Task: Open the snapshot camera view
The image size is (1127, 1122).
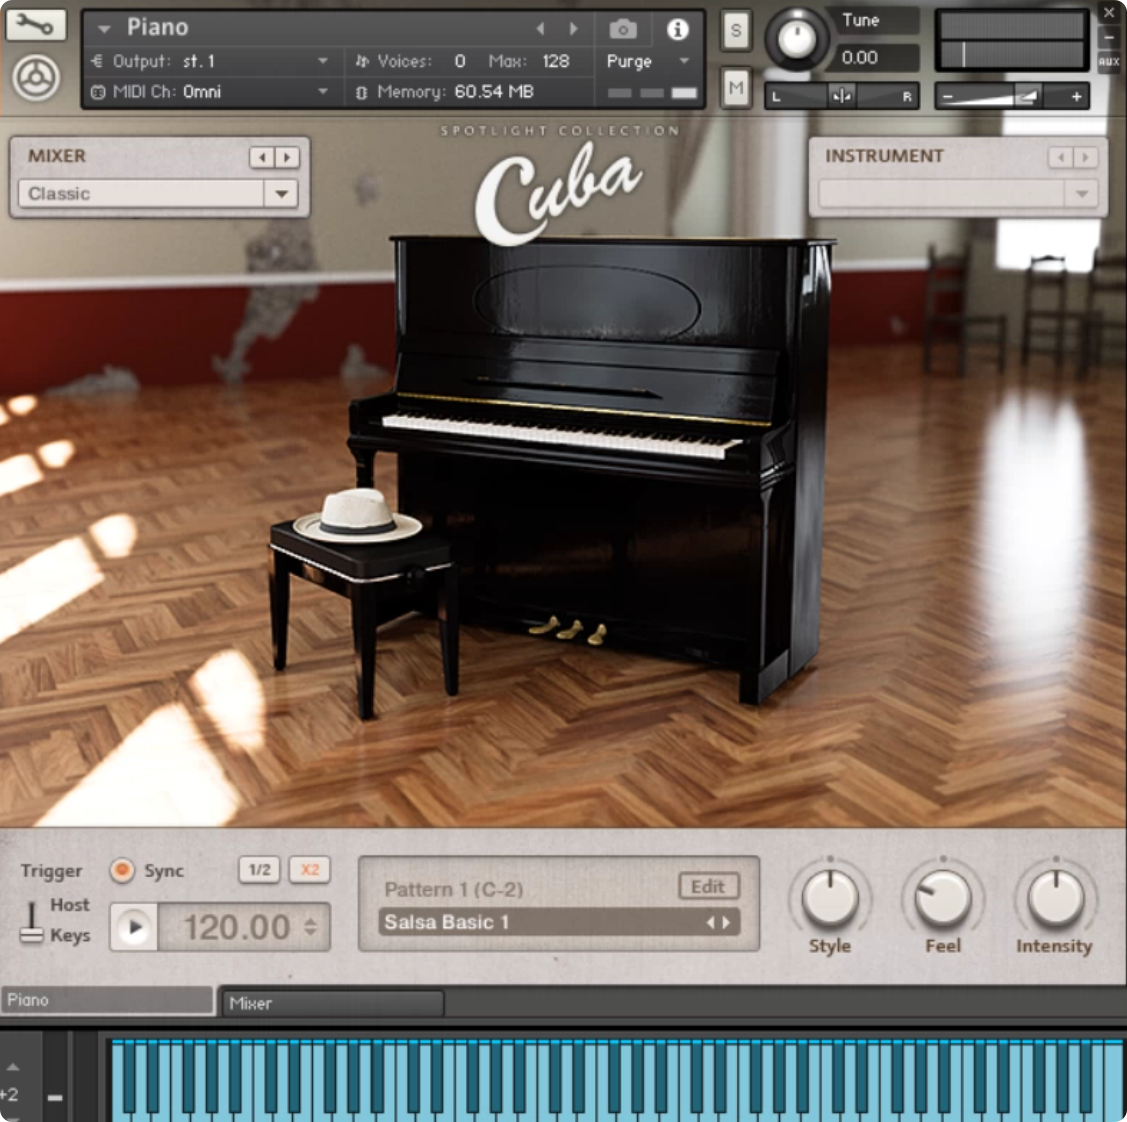Action: point(622,29)
